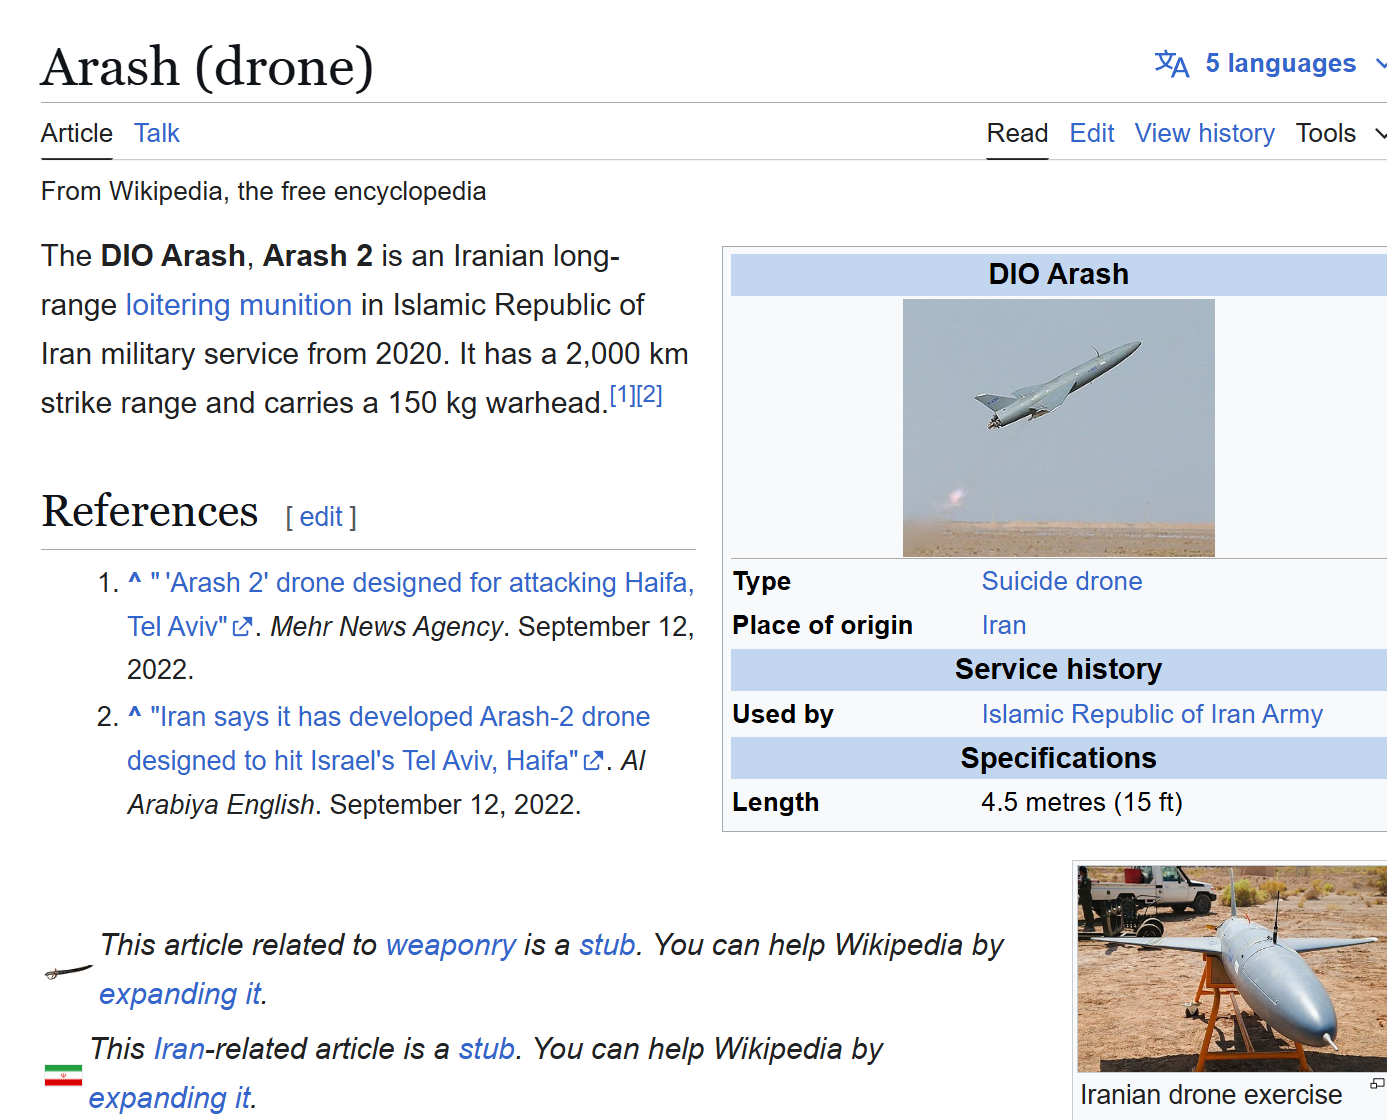
Task: Click external link icon after Tel Aviv"
Action: tap(242, 627)
